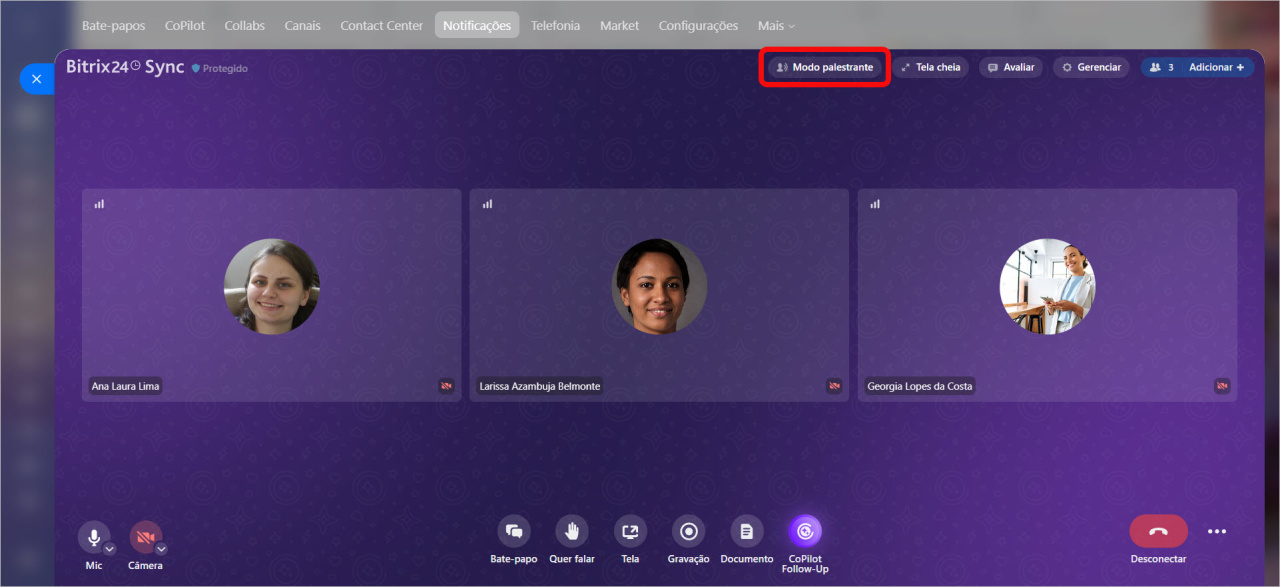
Task: Open the CoPilot tab
Action: pyautogui.click(x=185, y=25)
